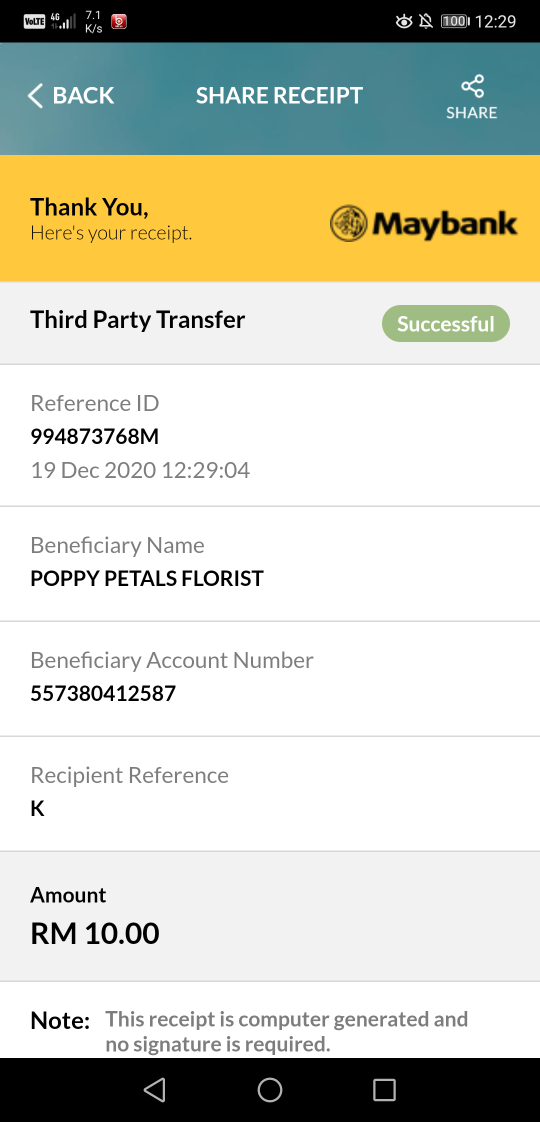This screenshot has width=540, height=1122.
Task: Select reference ID 994873768M
Action: point(94,436)
